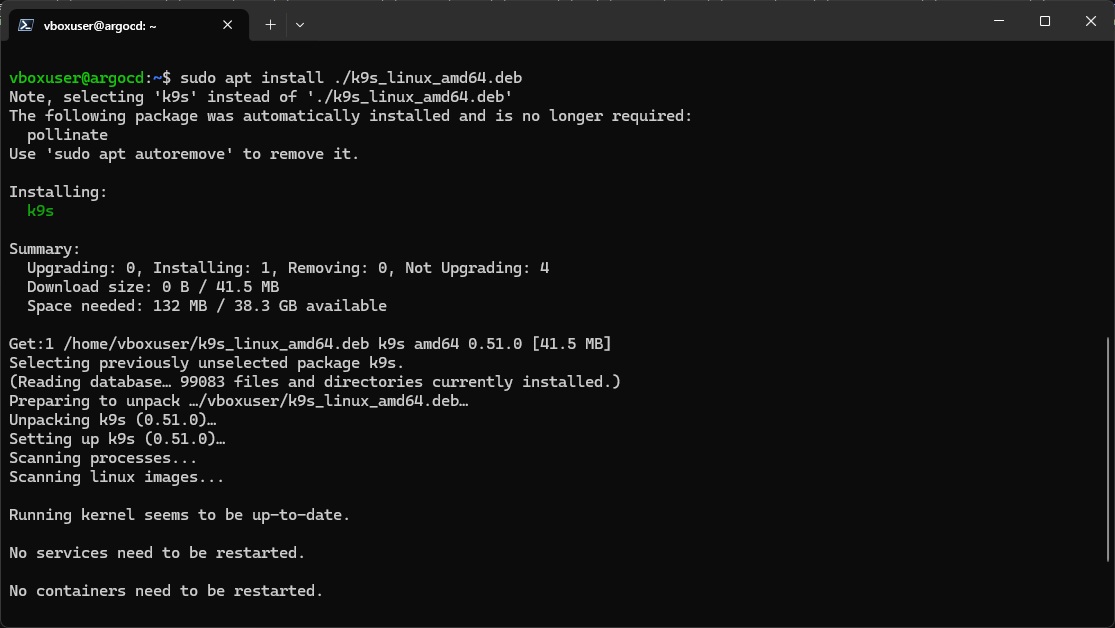Click the 'sudo apt autoremove' hint text
Viewport: 1115px width, 628px height.
139,154
